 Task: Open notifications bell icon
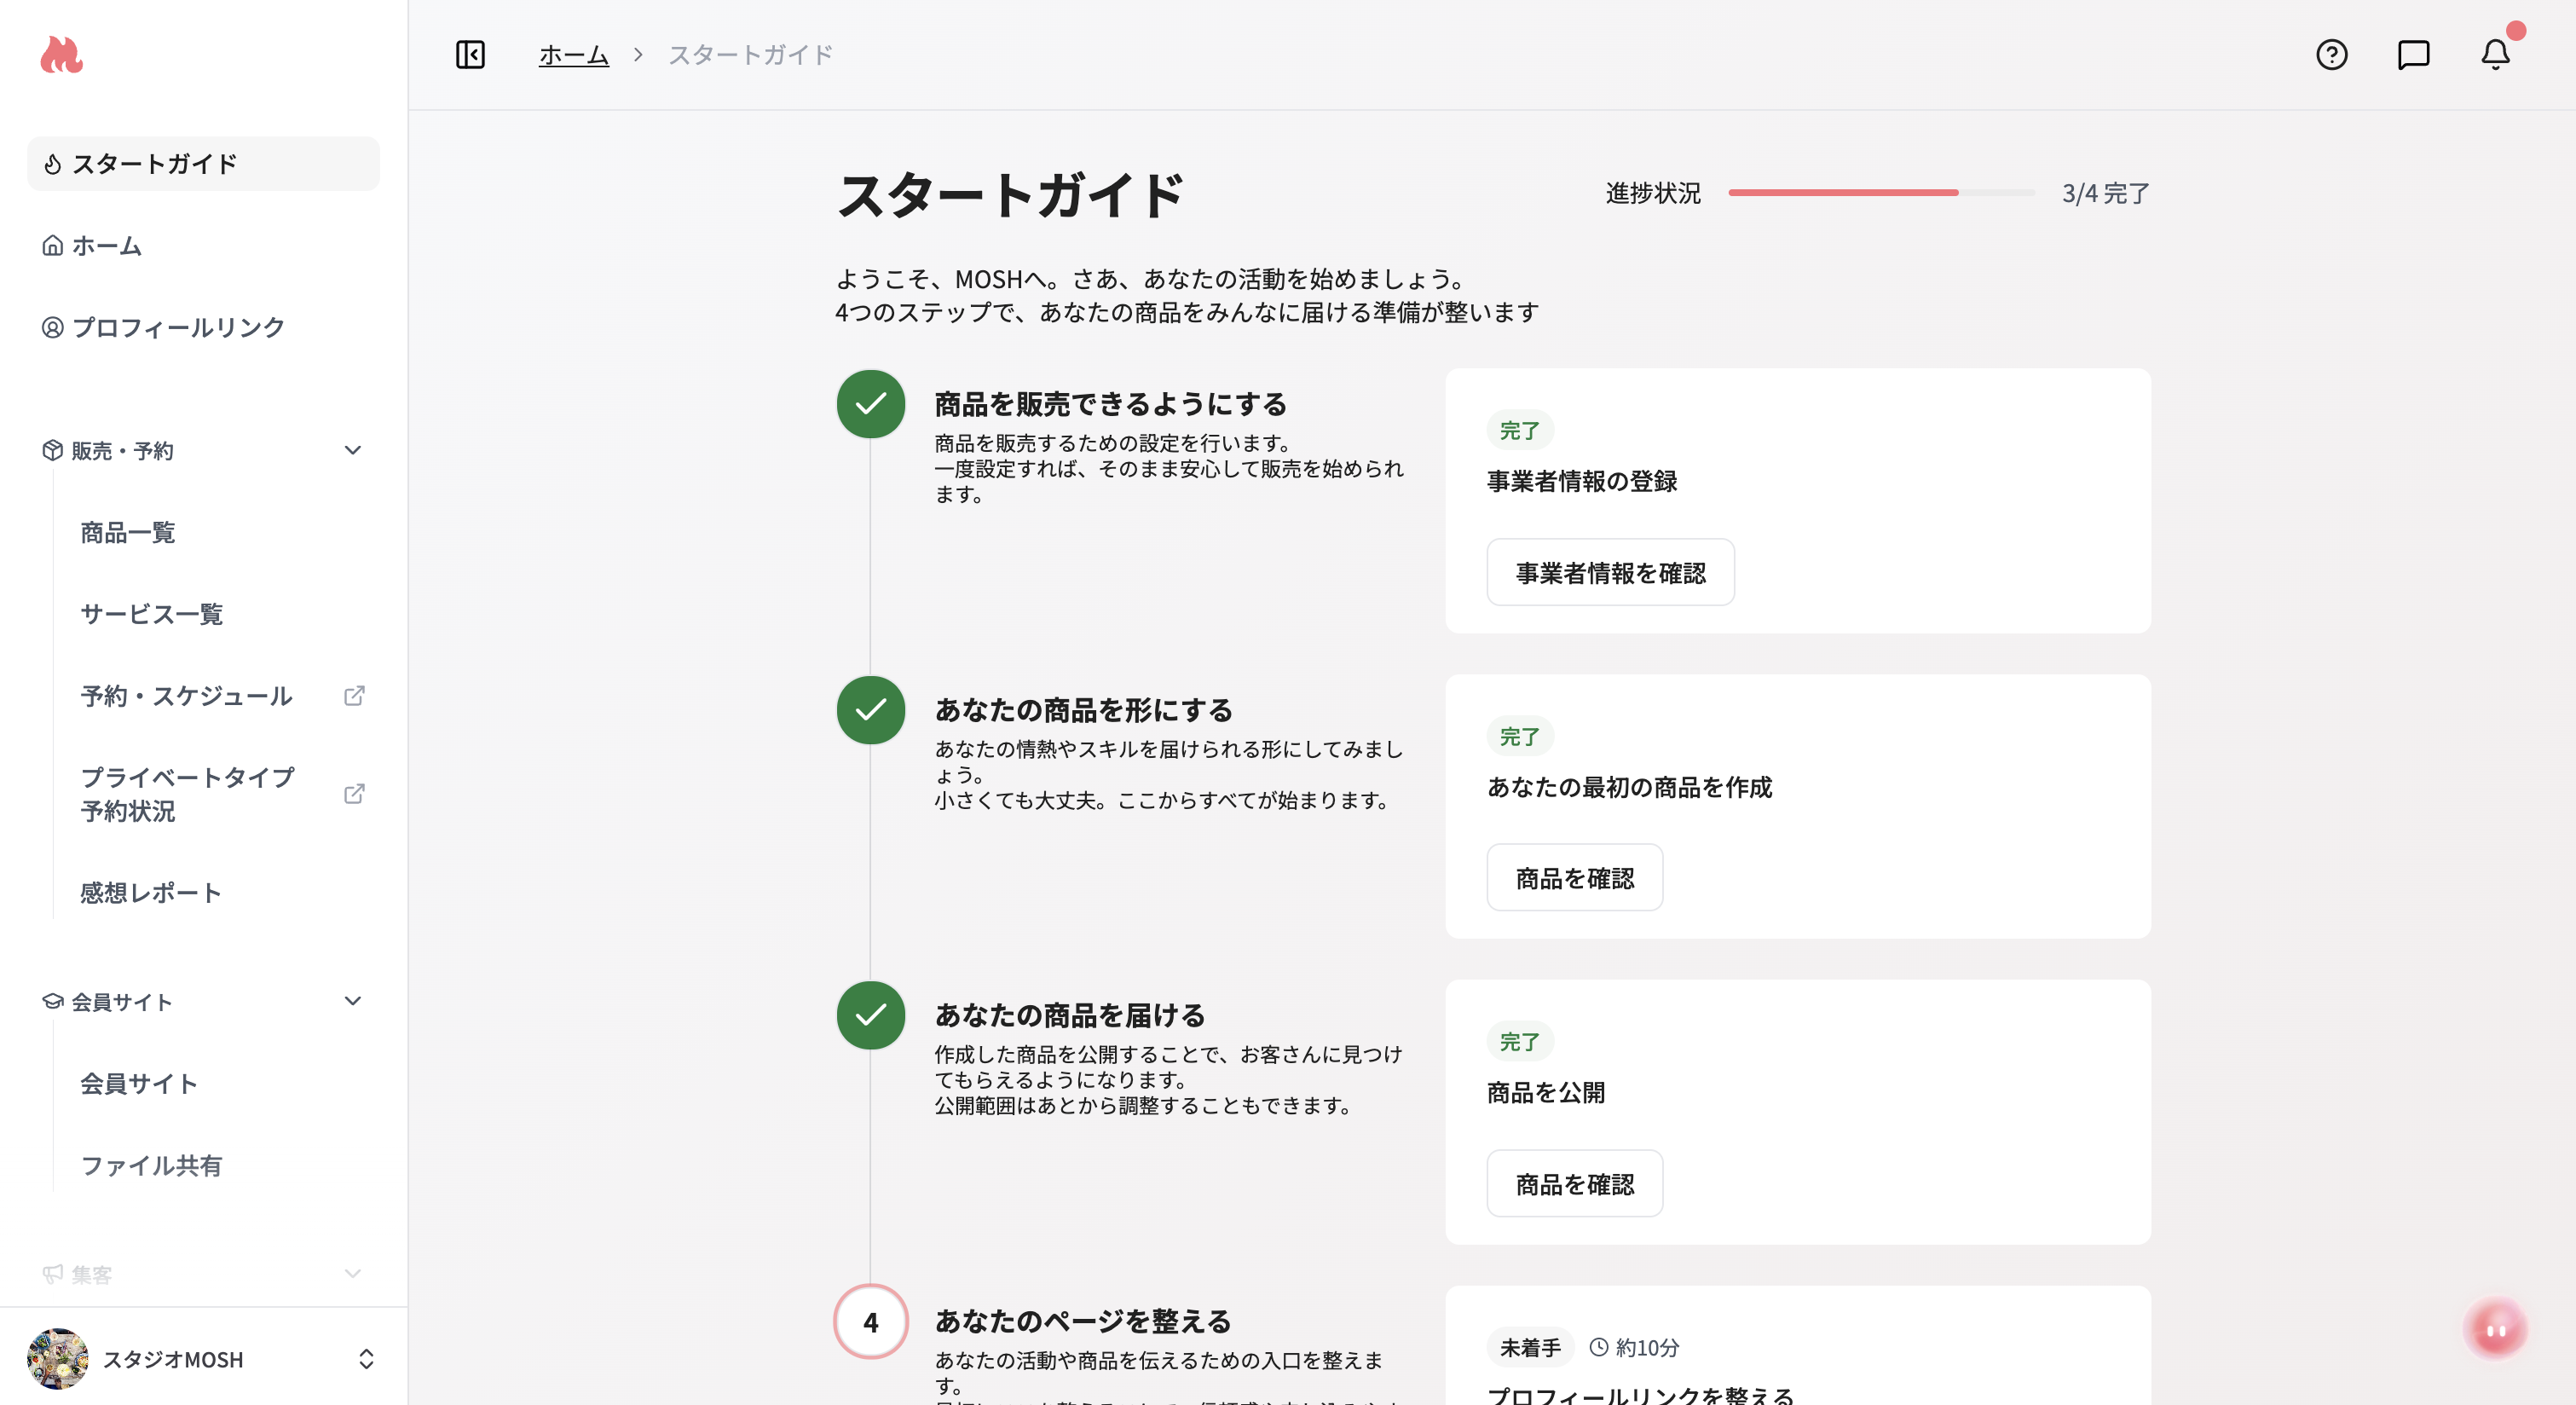2495,55
